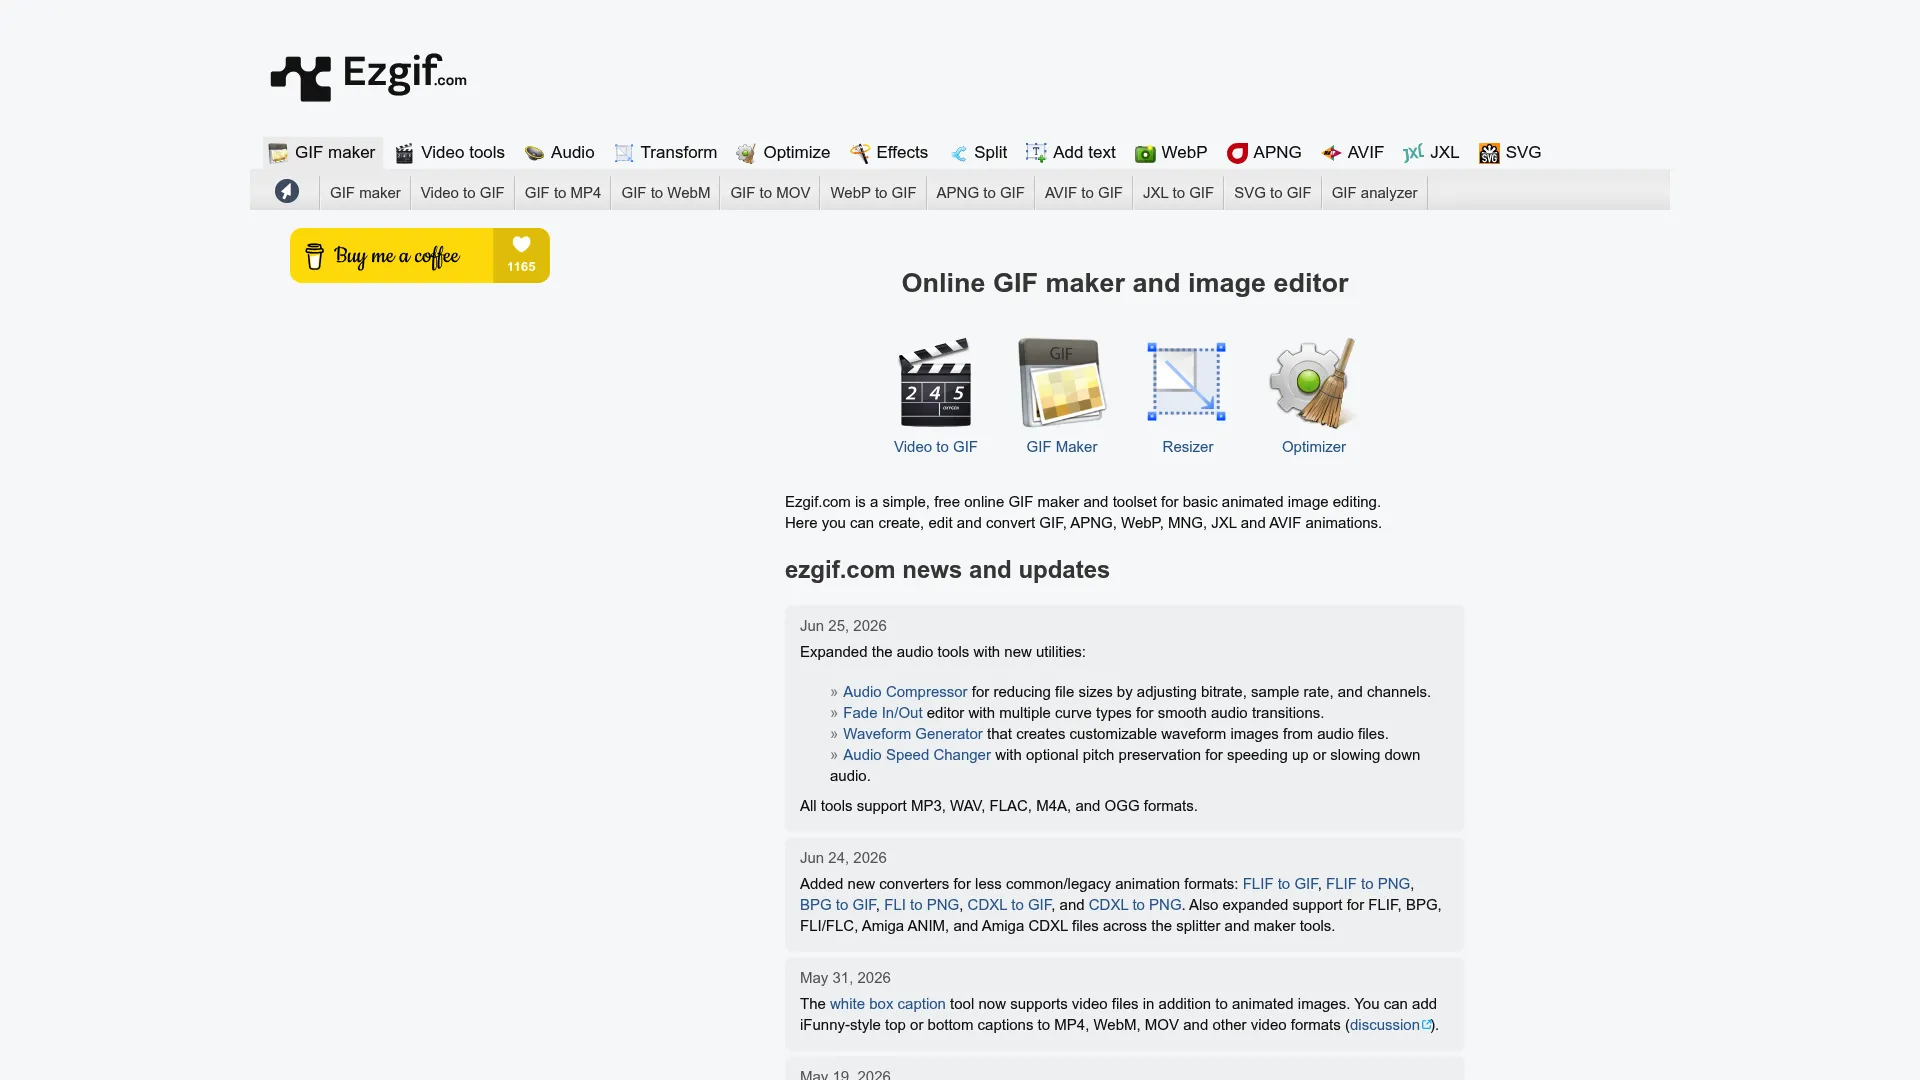This screenshot has width=1920, height=1080.
Task: Open the SVG menu
Action: 1510,152
